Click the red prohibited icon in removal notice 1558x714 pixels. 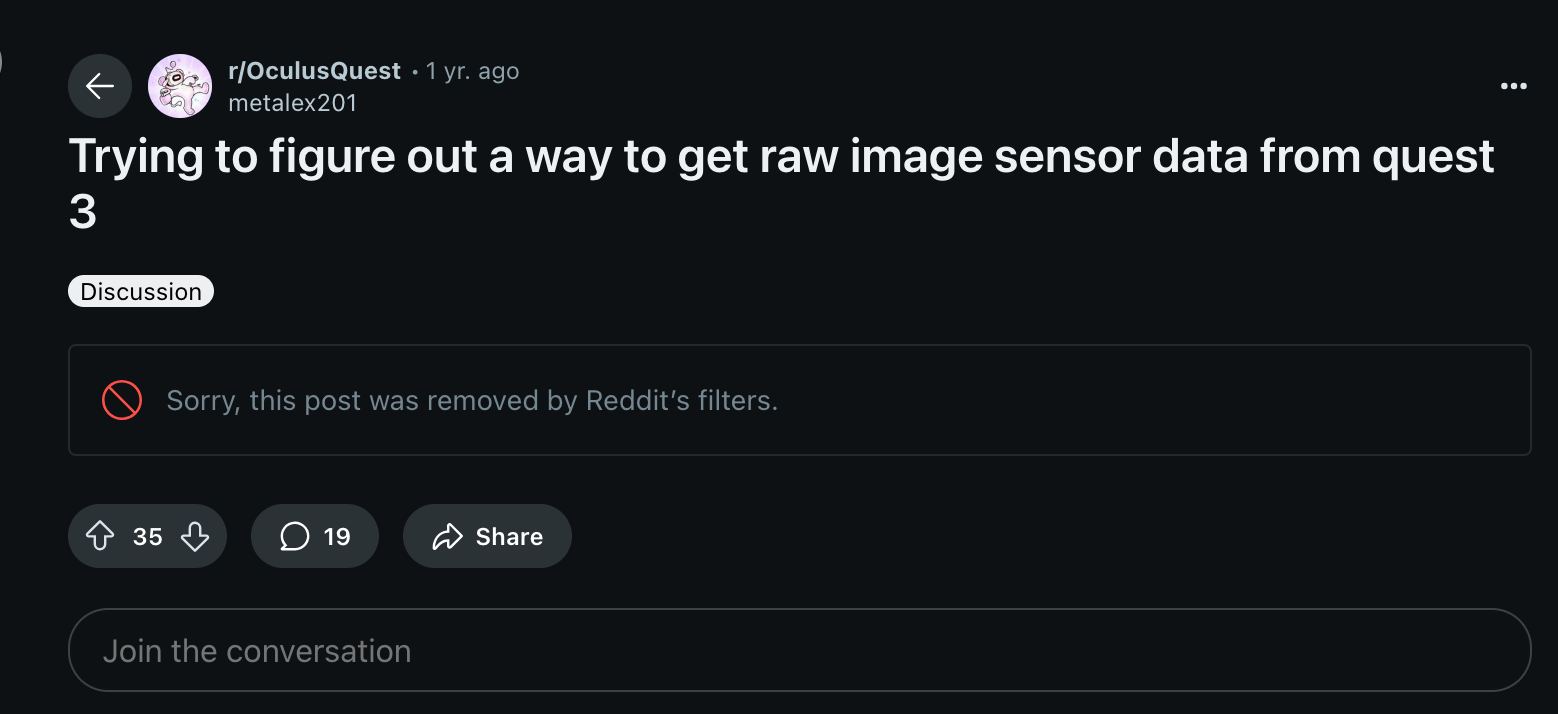122,400
